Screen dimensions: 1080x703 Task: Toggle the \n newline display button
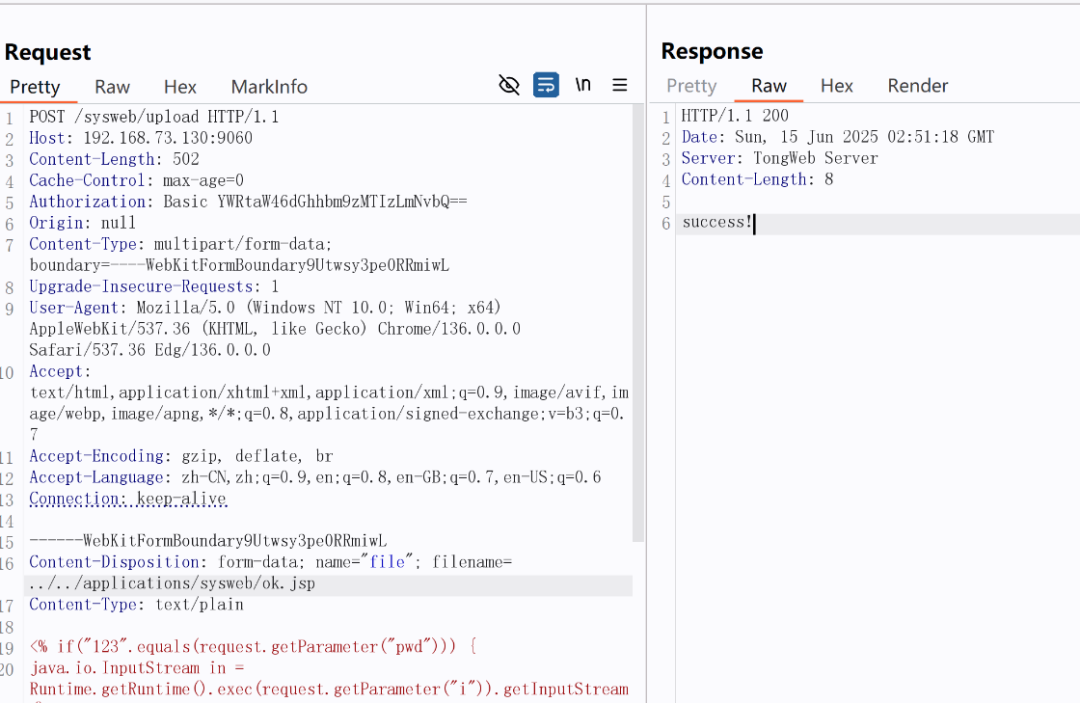[583, 85]
